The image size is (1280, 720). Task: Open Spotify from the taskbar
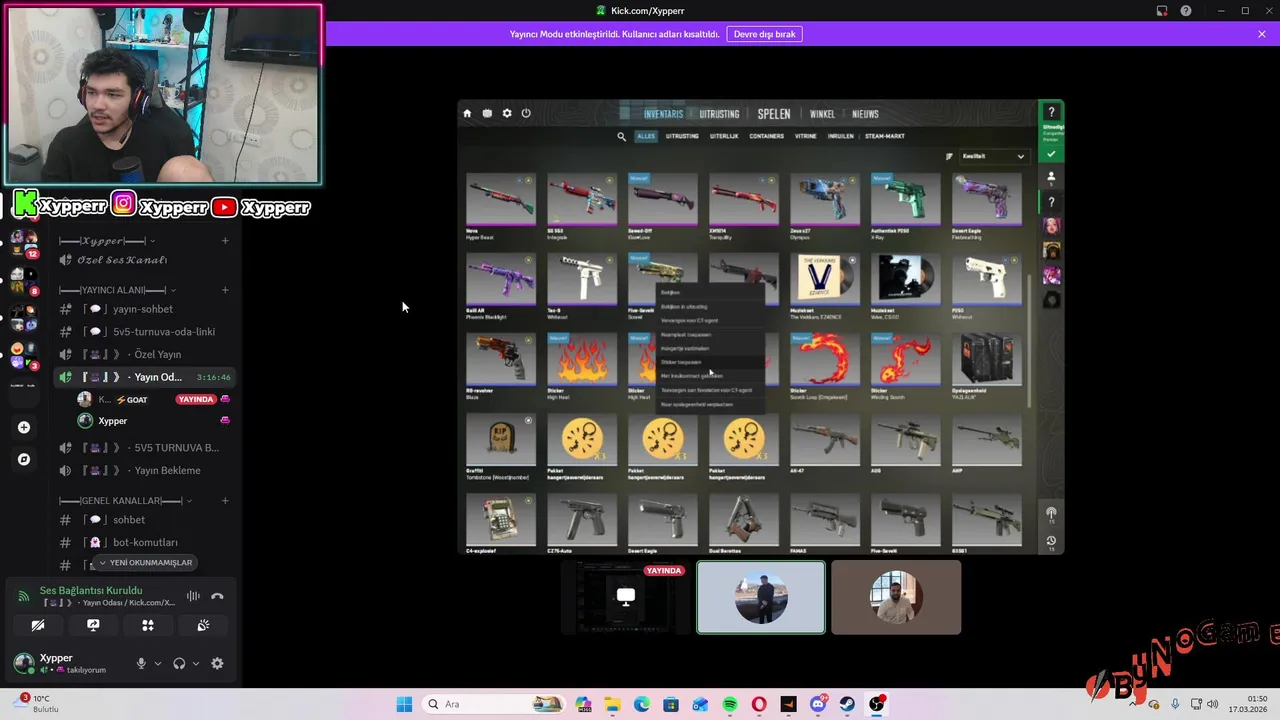pyautogui.click(x=730, y=704)
